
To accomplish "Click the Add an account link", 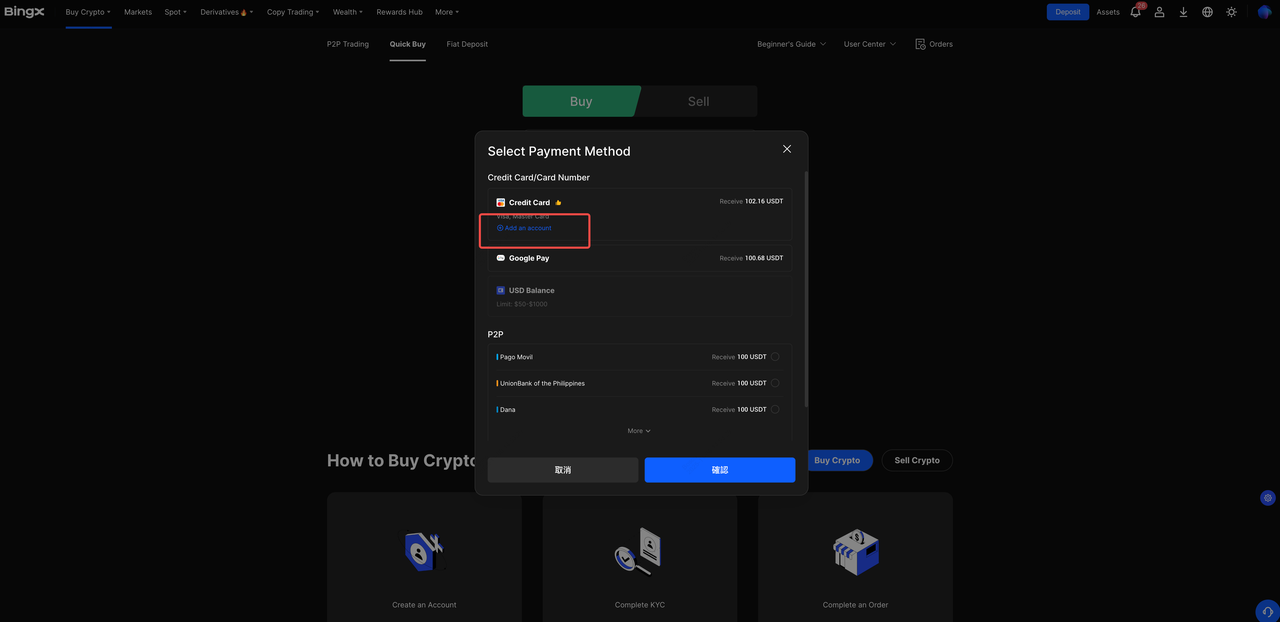I will (527, 228).
